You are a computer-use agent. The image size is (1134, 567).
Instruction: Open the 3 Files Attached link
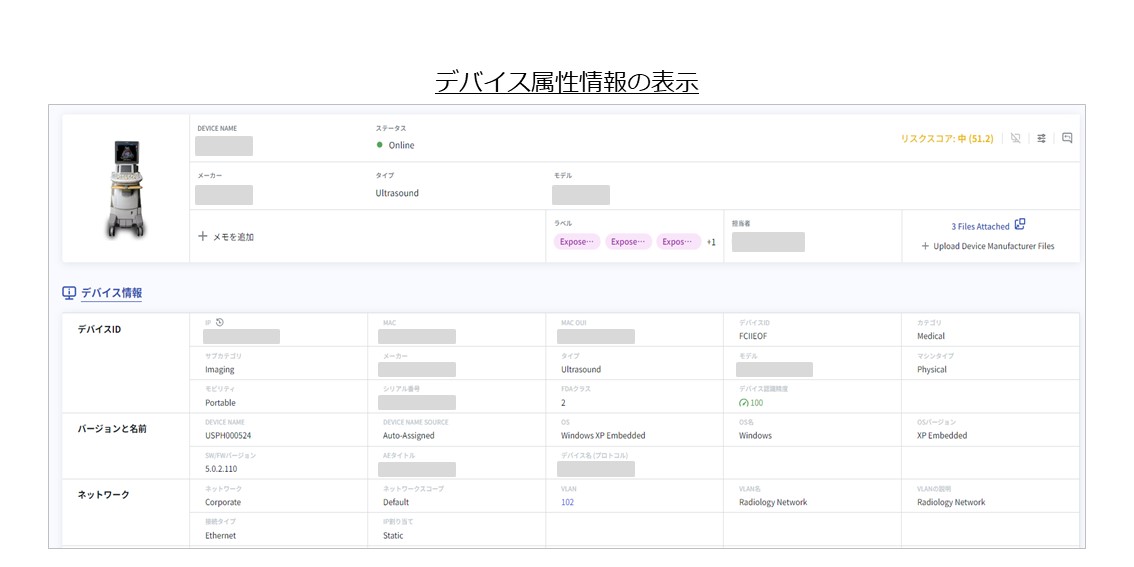click(980, 226)
